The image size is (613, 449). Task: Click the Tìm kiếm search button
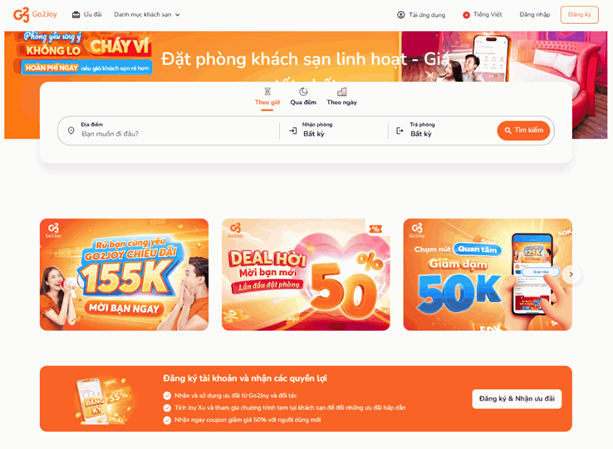(x=523, y=130)
